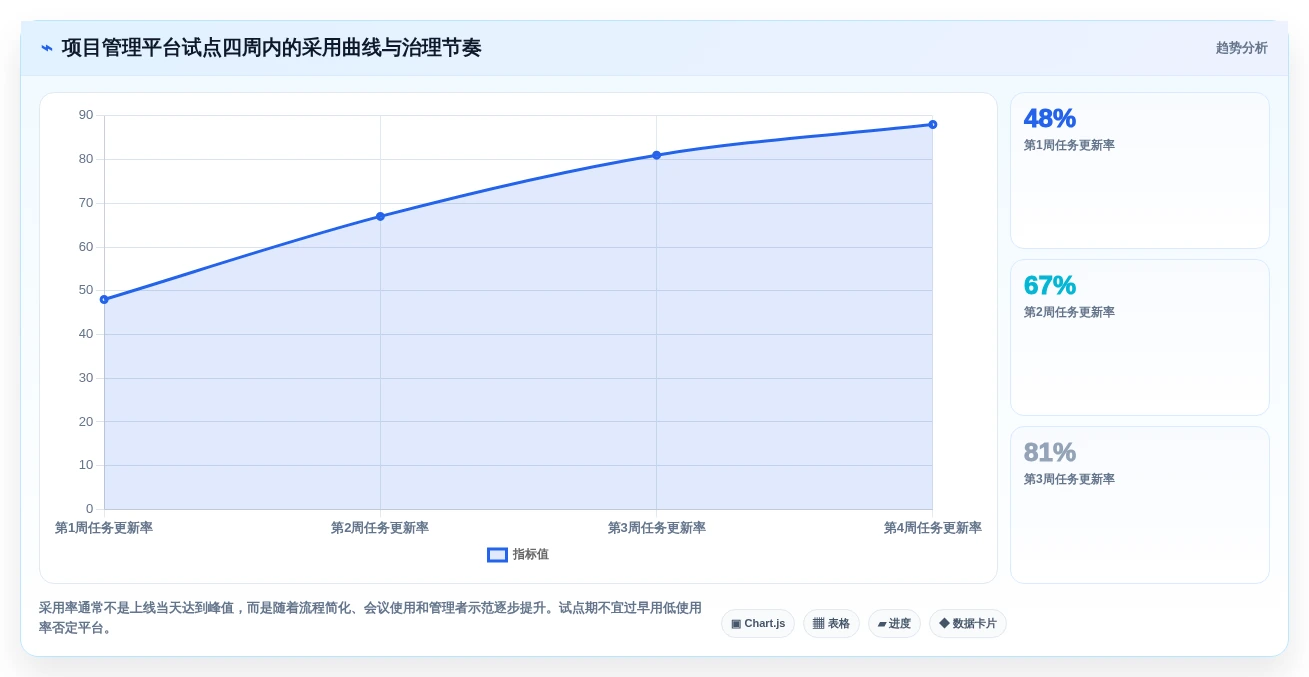Select the 数据卡片 tag chip
Viewport: 1309px width, 677px height.
(x=968, y=624)
